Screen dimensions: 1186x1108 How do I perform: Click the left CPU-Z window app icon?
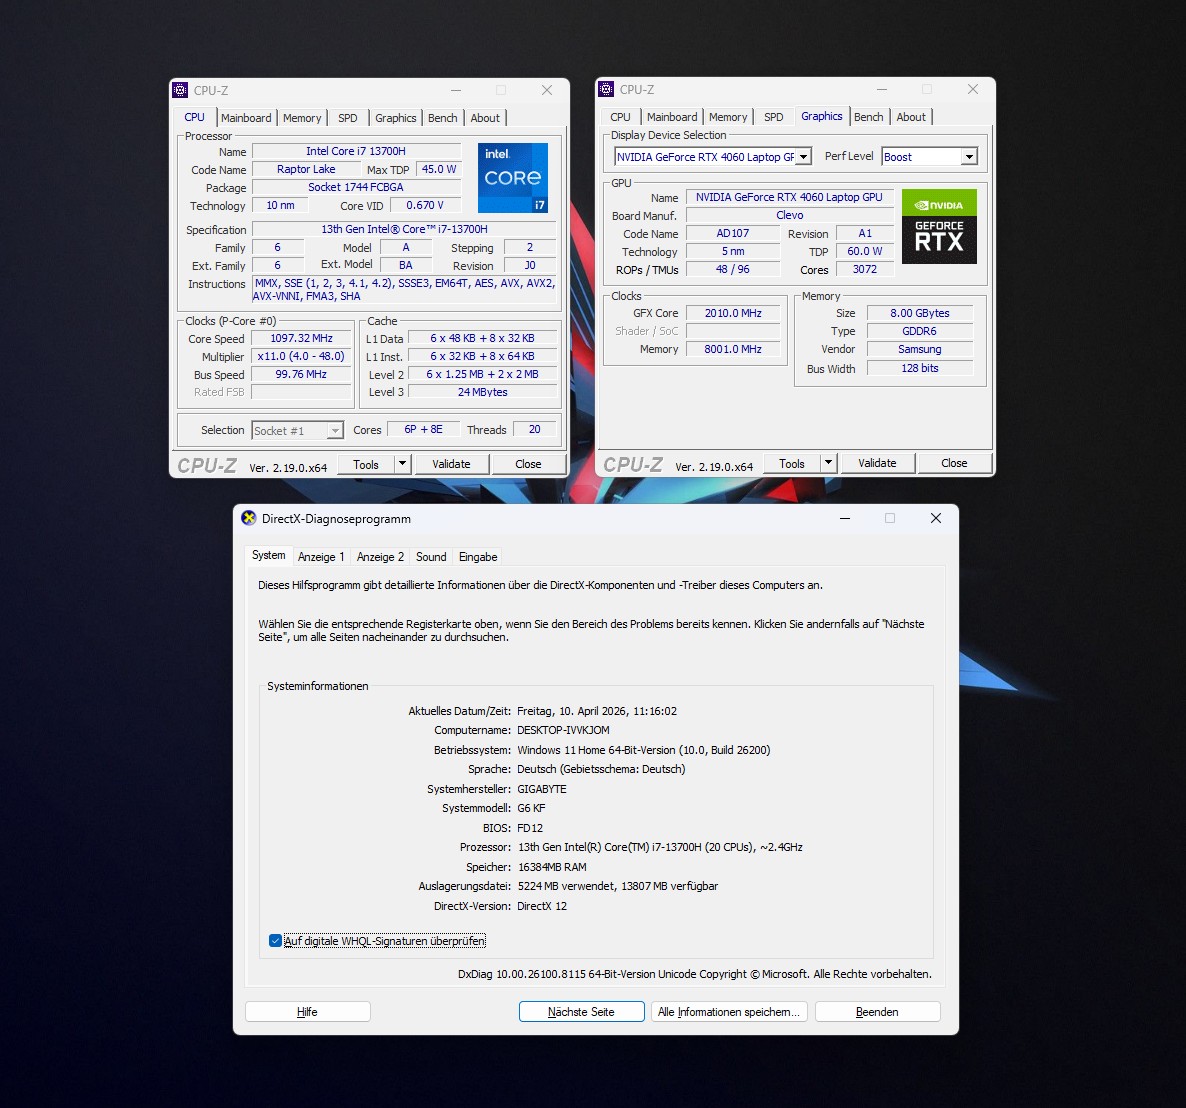(x=181, y=90)
